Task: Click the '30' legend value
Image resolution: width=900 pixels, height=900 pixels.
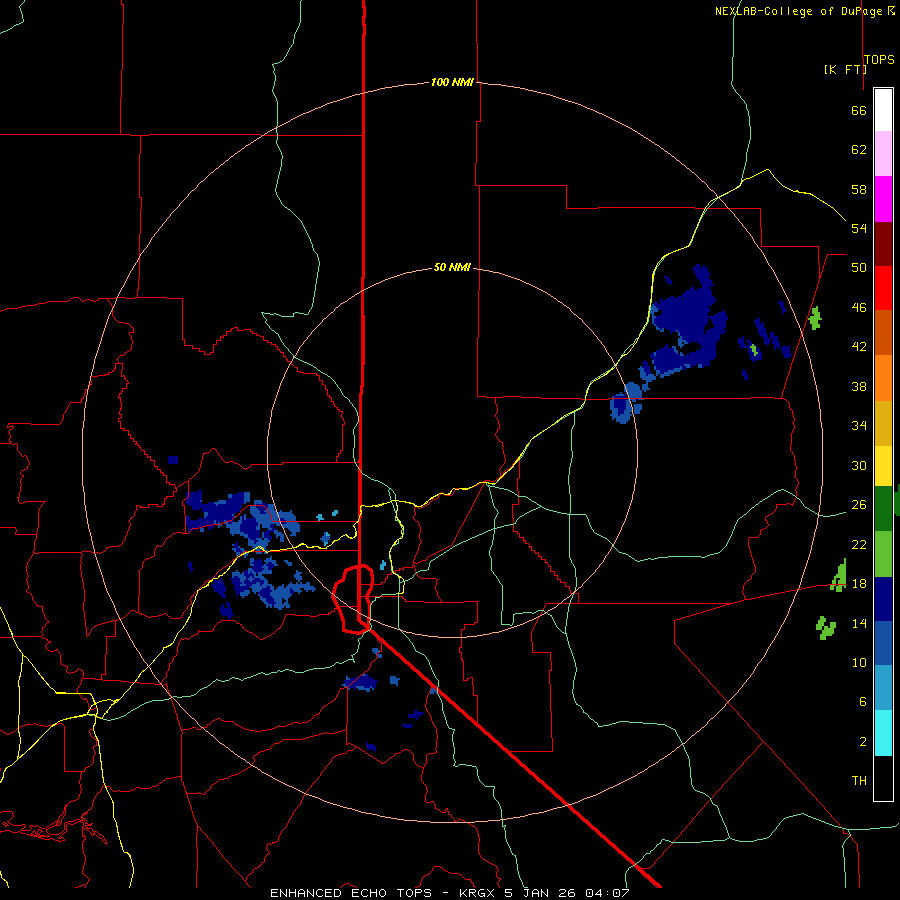Action: [859, 465]
